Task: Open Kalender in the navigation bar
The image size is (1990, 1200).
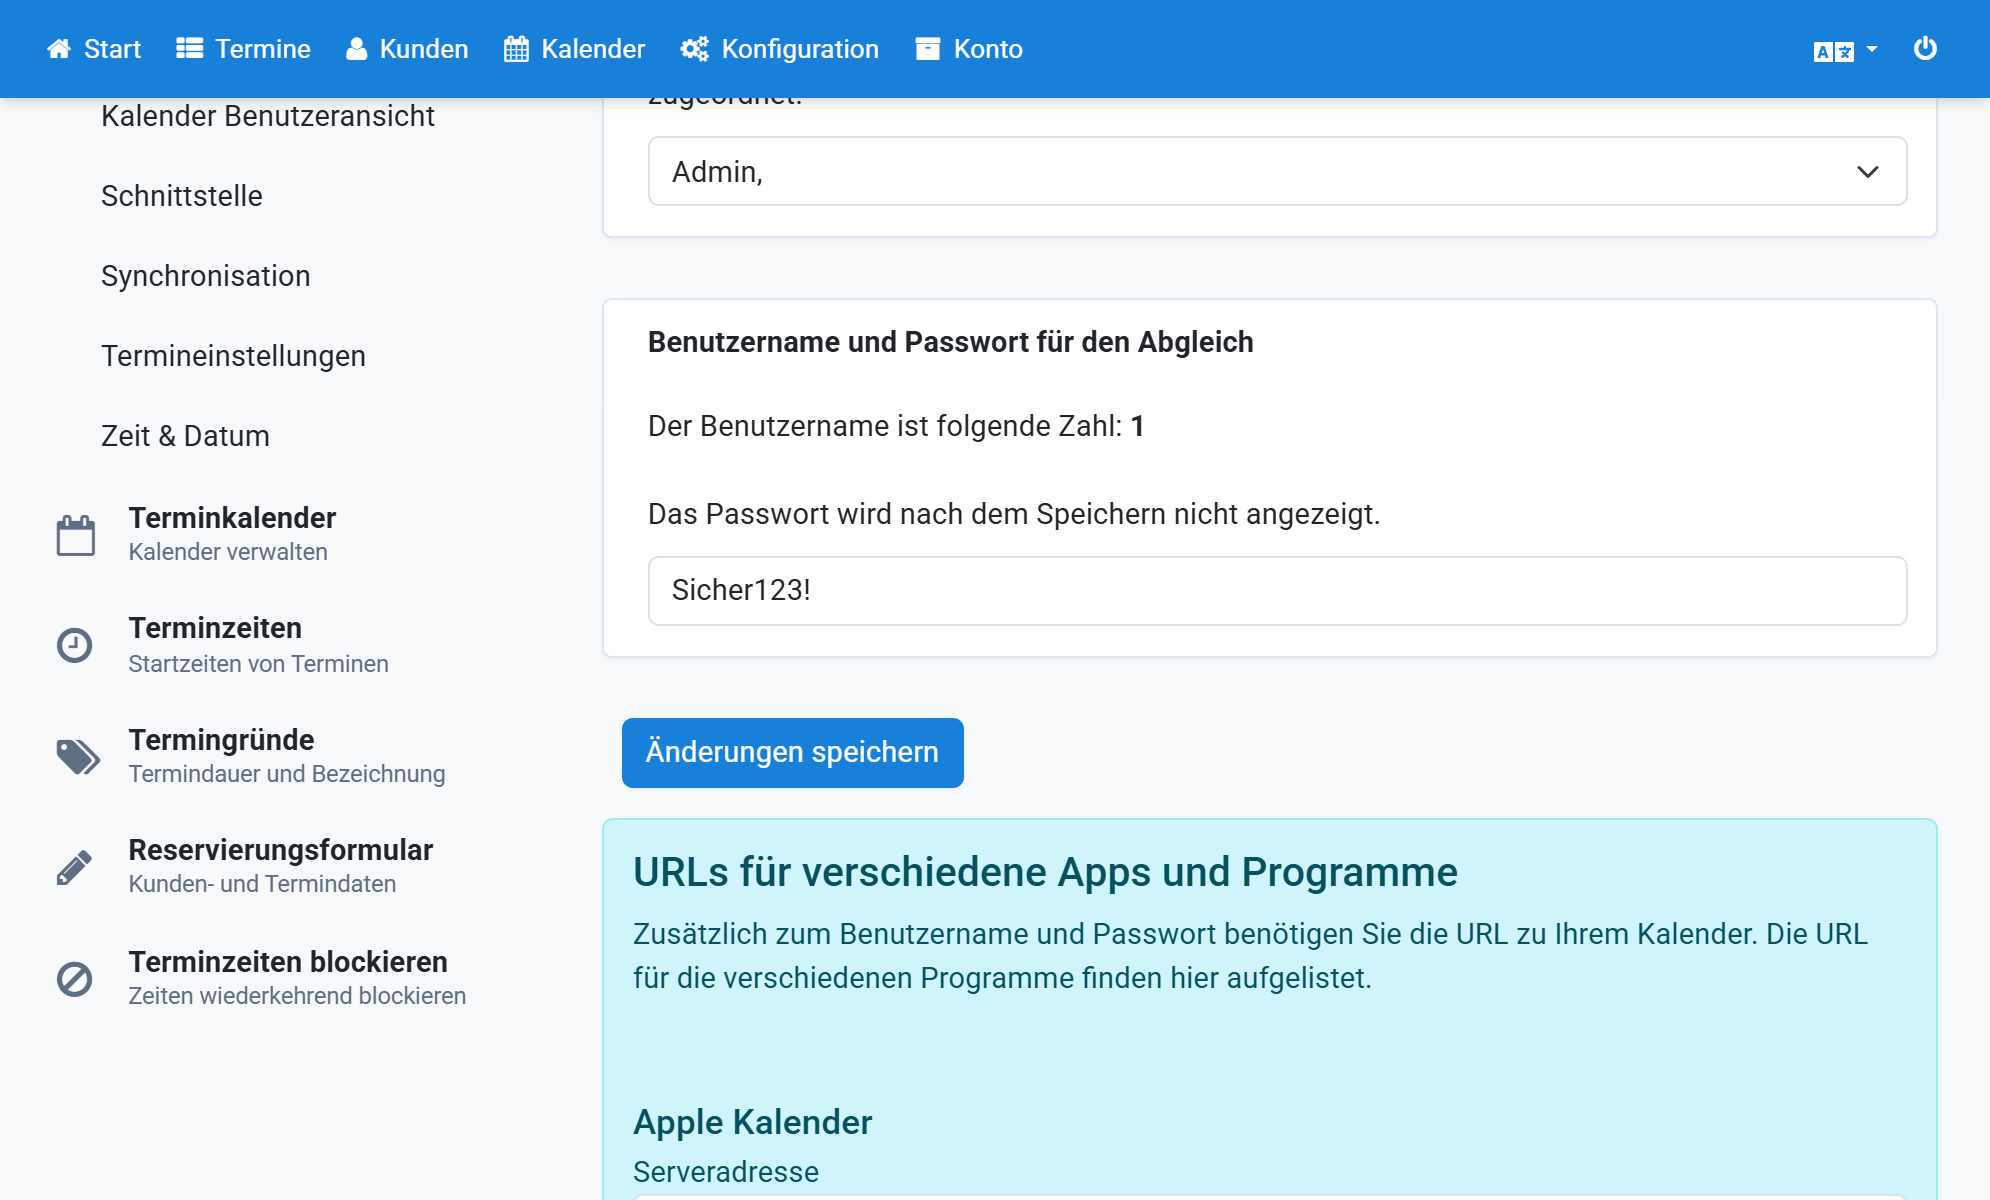Action: tap(575, 49)
